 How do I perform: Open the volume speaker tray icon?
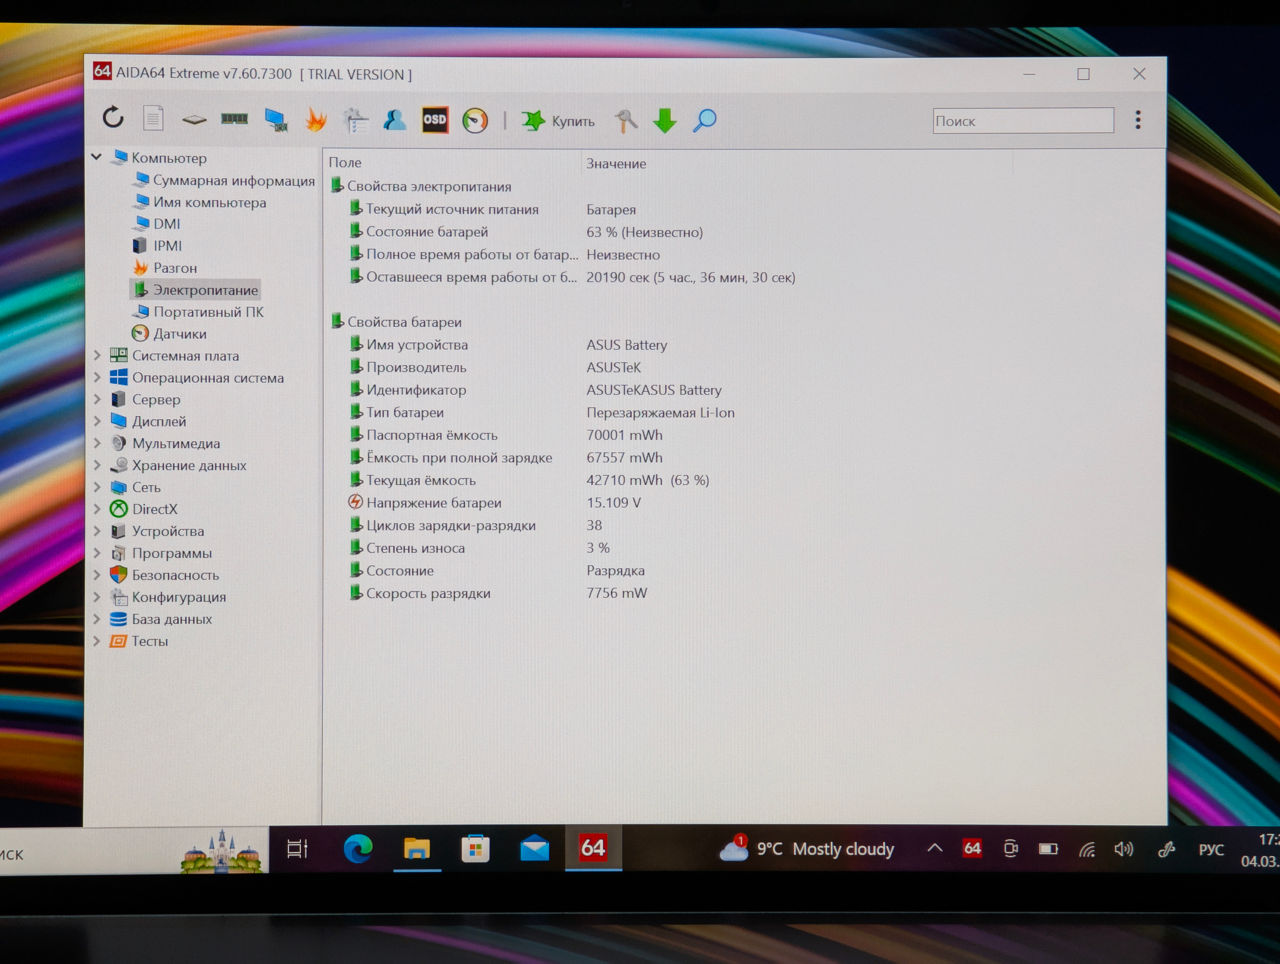click(x=1124, y=849)
